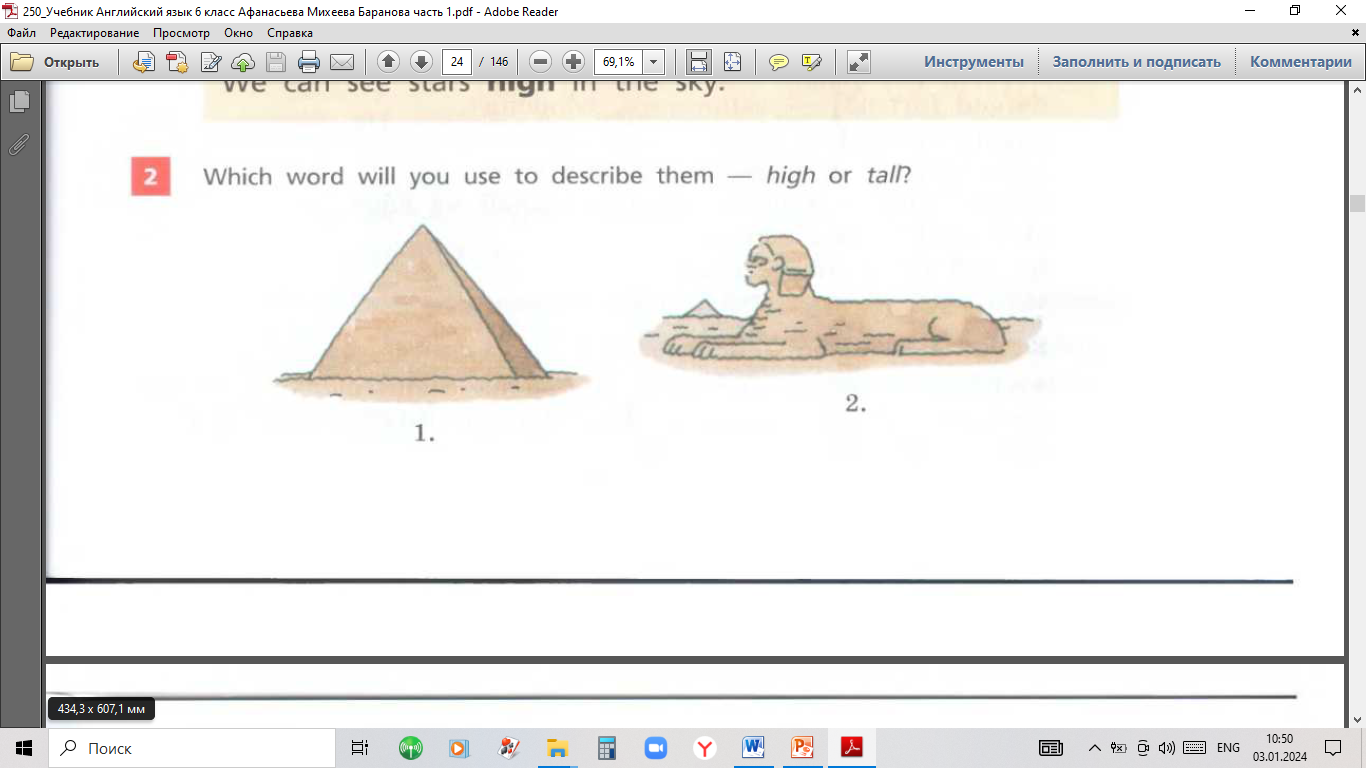The height and width of the screenshot is (768, 1366).
Task: Toggle the page thumbnails side panel
Action: [x=18, y=102]
